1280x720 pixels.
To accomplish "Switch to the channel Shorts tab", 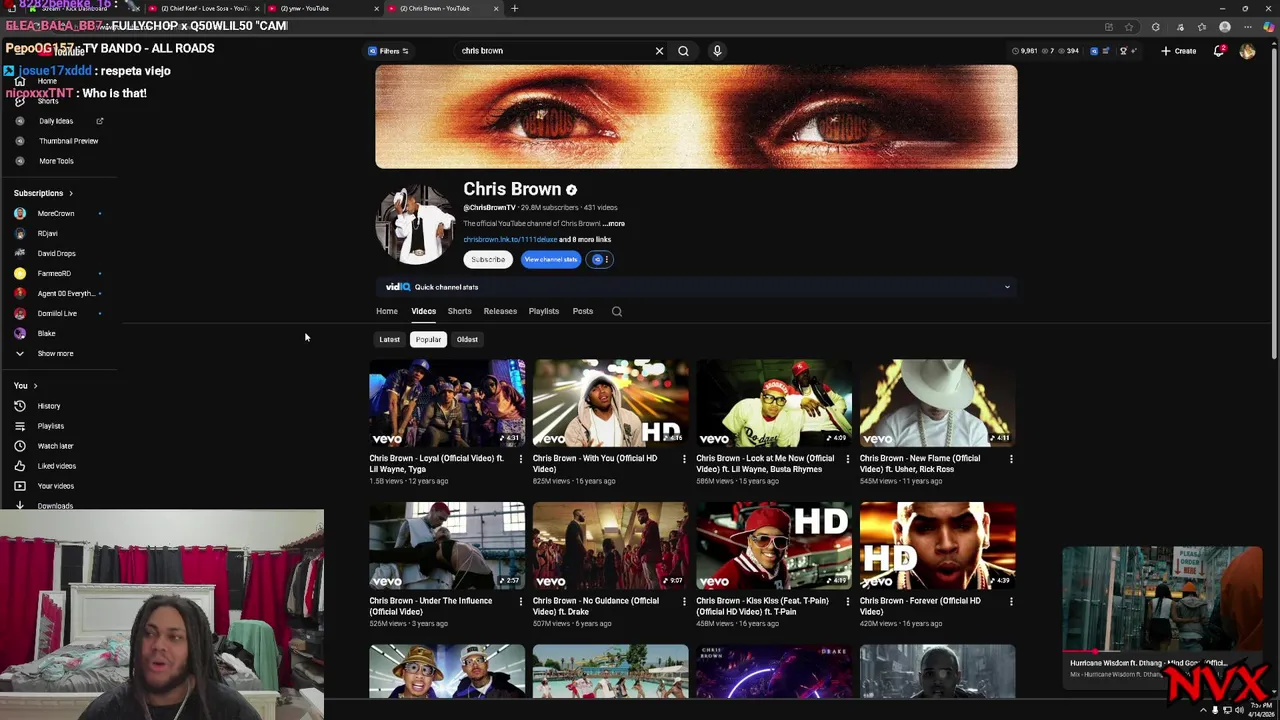I will click(x=459, y=311).
